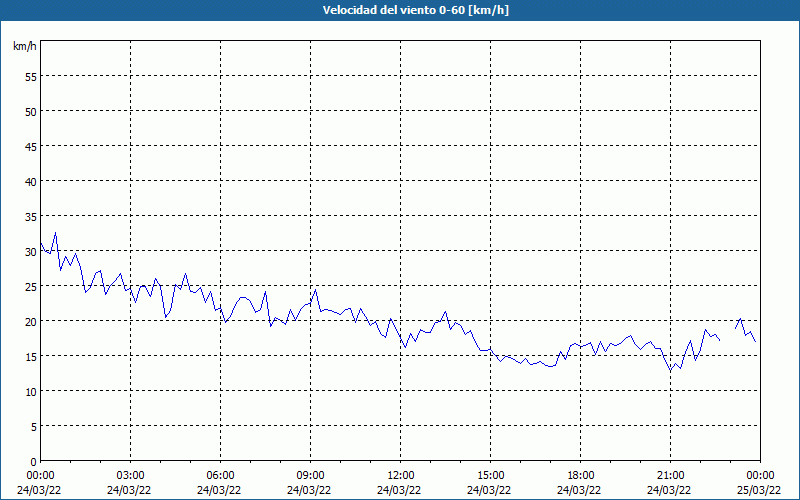Select the '5' y-axis label
This screenshot has height=500, width=800.
pos(34,427)
